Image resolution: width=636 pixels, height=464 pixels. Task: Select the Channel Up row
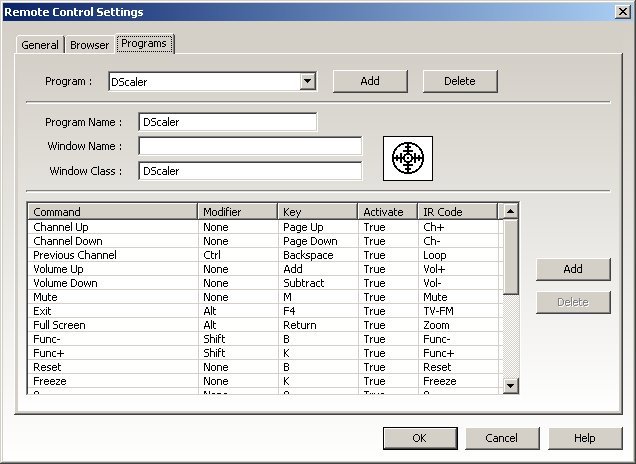point(265,227)
